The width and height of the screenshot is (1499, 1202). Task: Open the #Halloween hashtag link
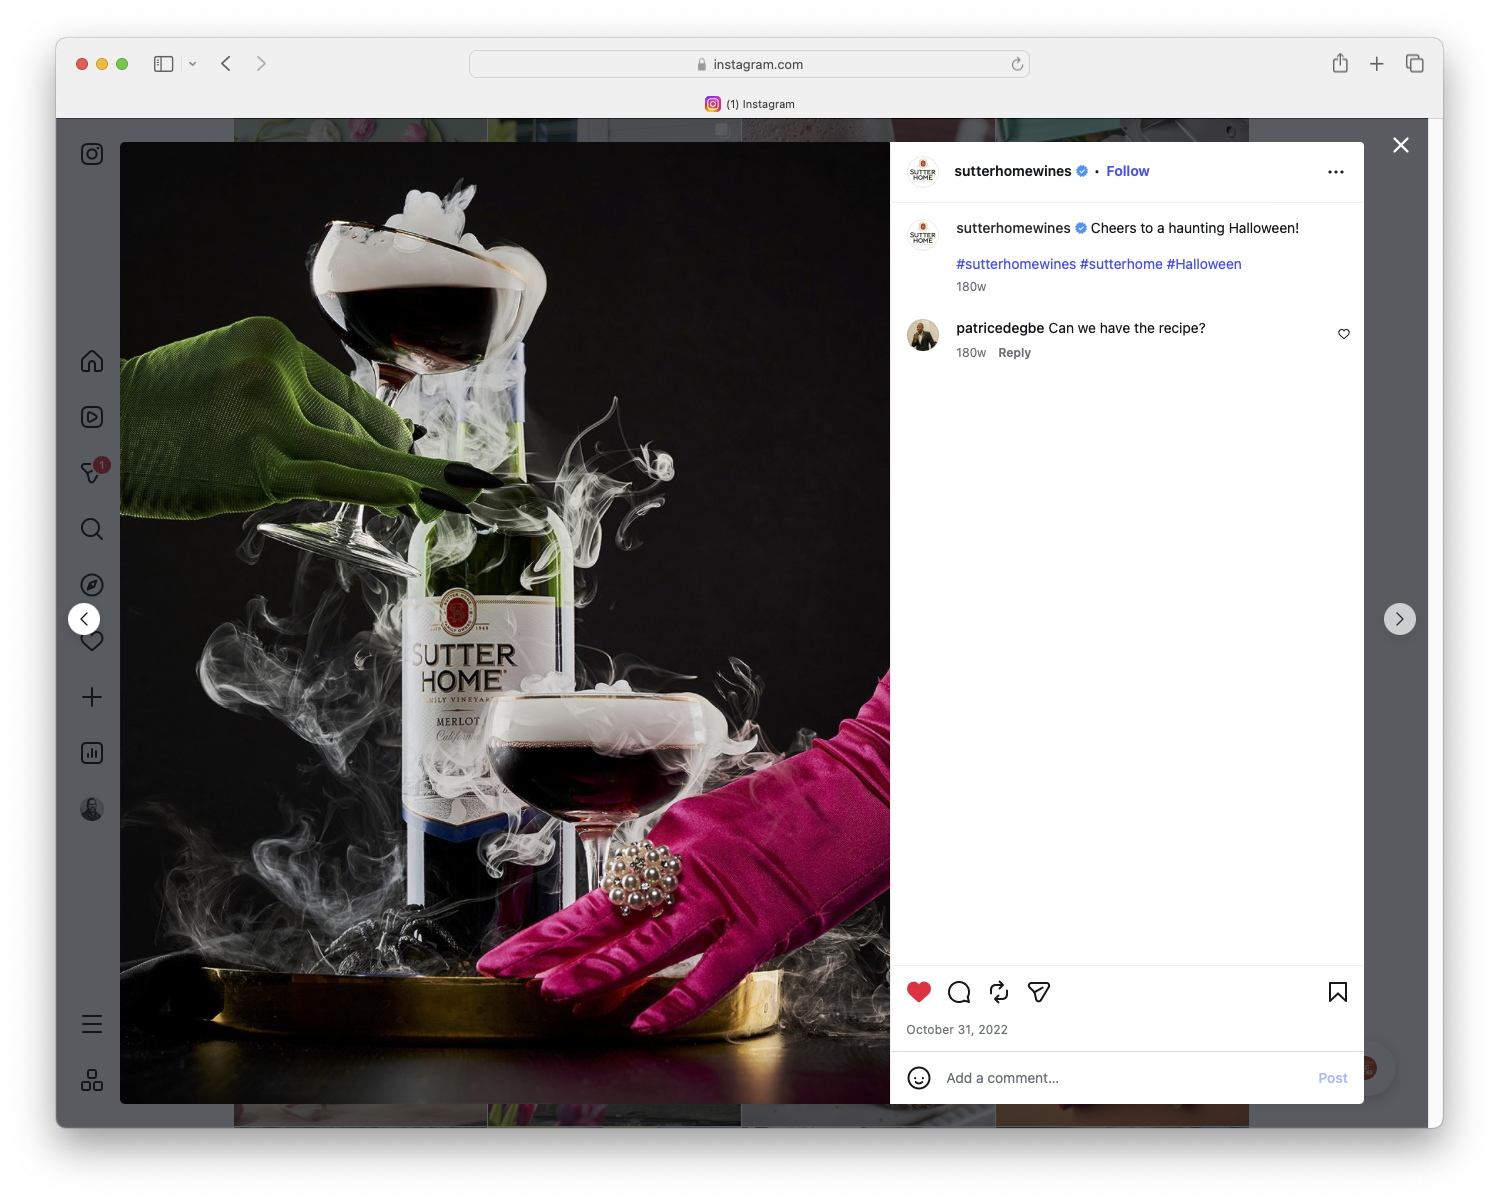pyautogui.click(x=1203, y=264)
